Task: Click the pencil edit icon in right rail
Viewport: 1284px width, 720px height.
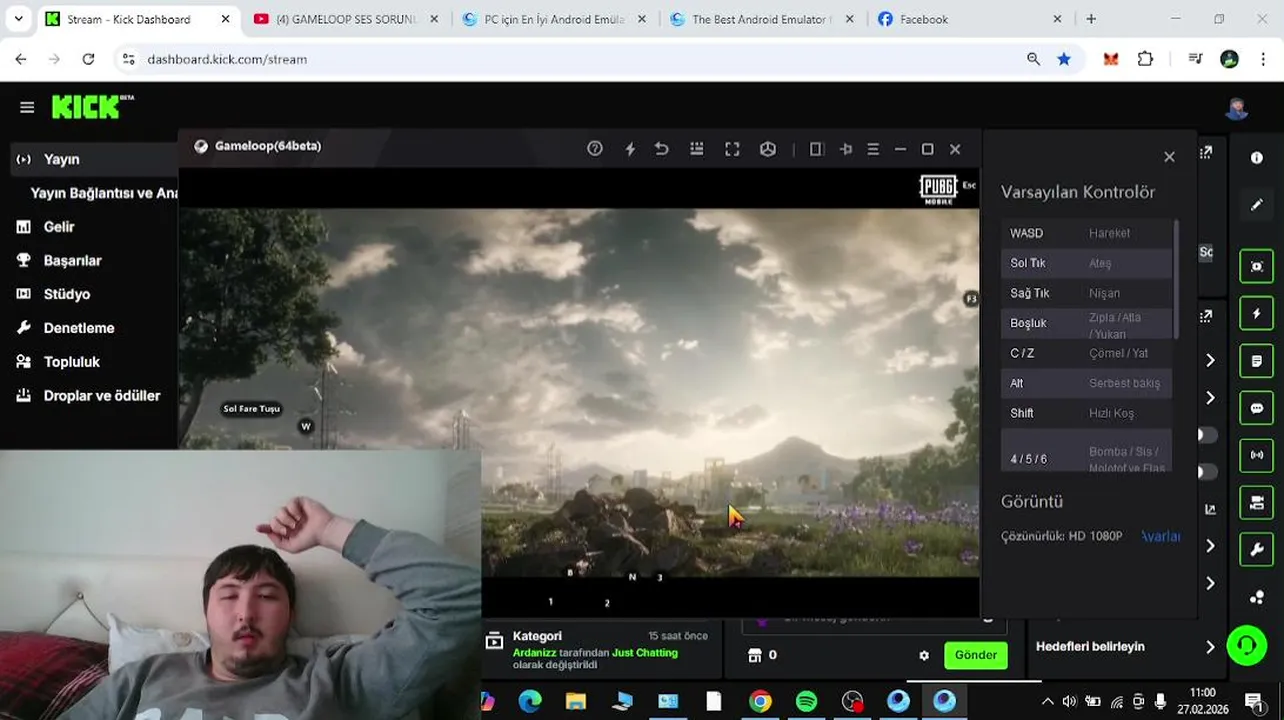Action: tap(1257, 205)
